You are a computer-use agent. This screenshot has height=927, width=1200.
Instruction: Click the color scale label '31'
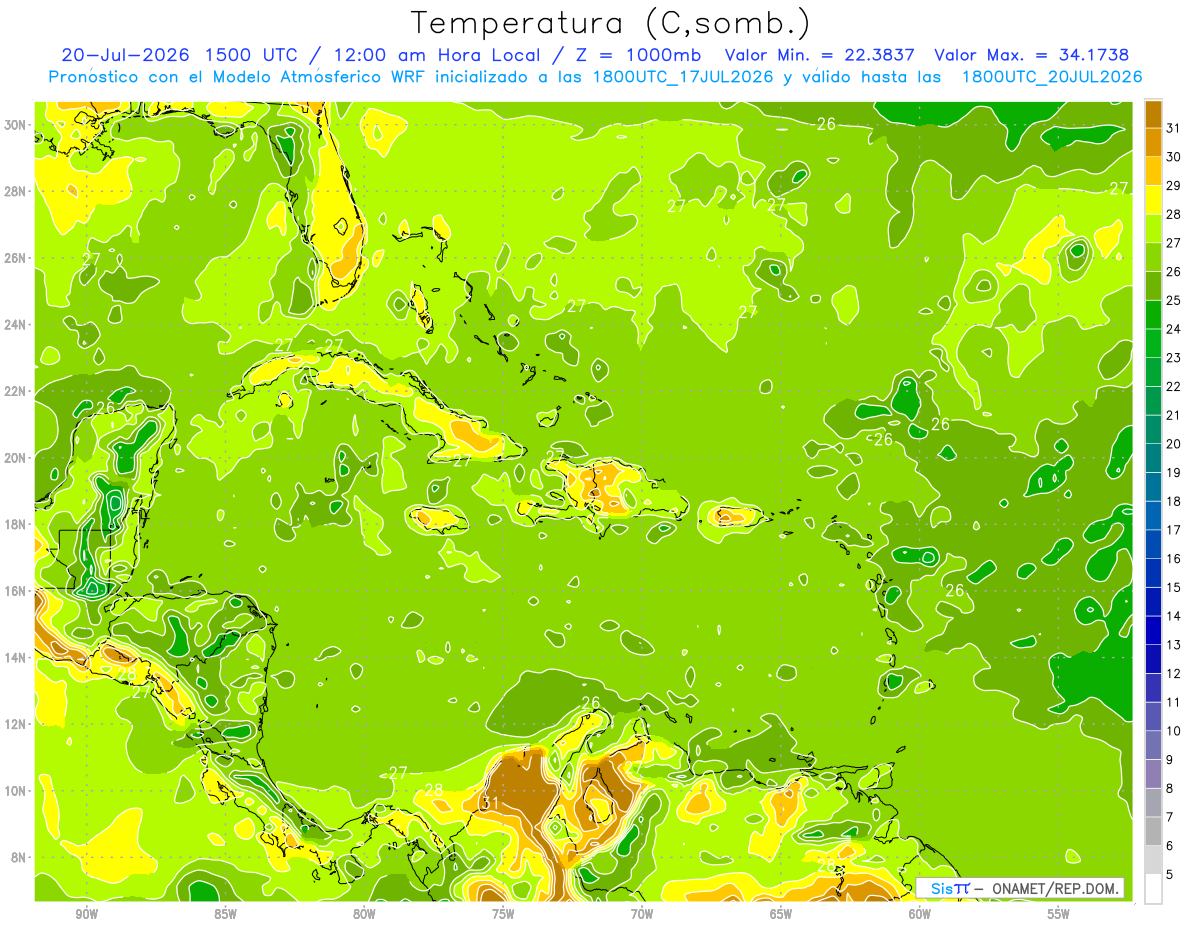click(1174, 128)
